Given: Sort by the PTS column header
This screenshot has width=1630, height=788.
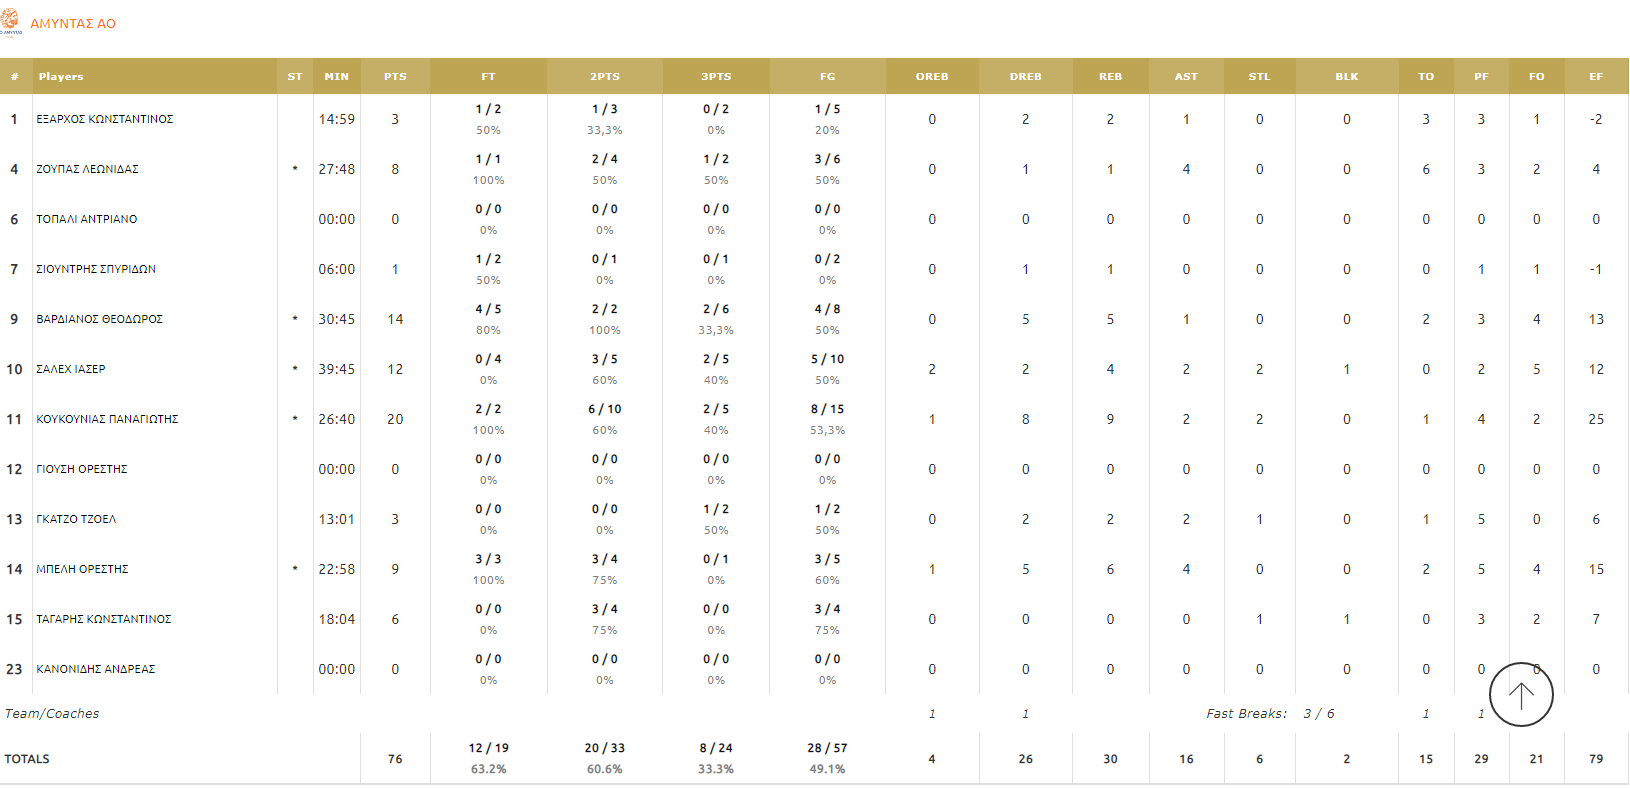Looking at the screenshot, I should [x=395, y=77].
